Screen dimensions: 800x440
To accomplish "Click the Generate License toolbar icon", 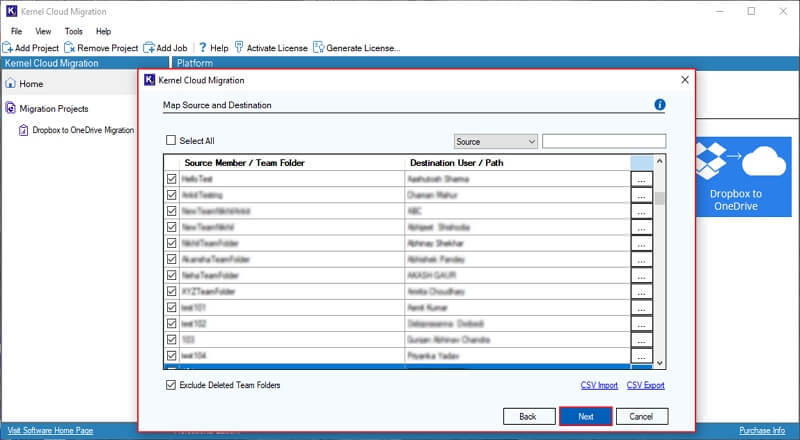I will [318, 47].
